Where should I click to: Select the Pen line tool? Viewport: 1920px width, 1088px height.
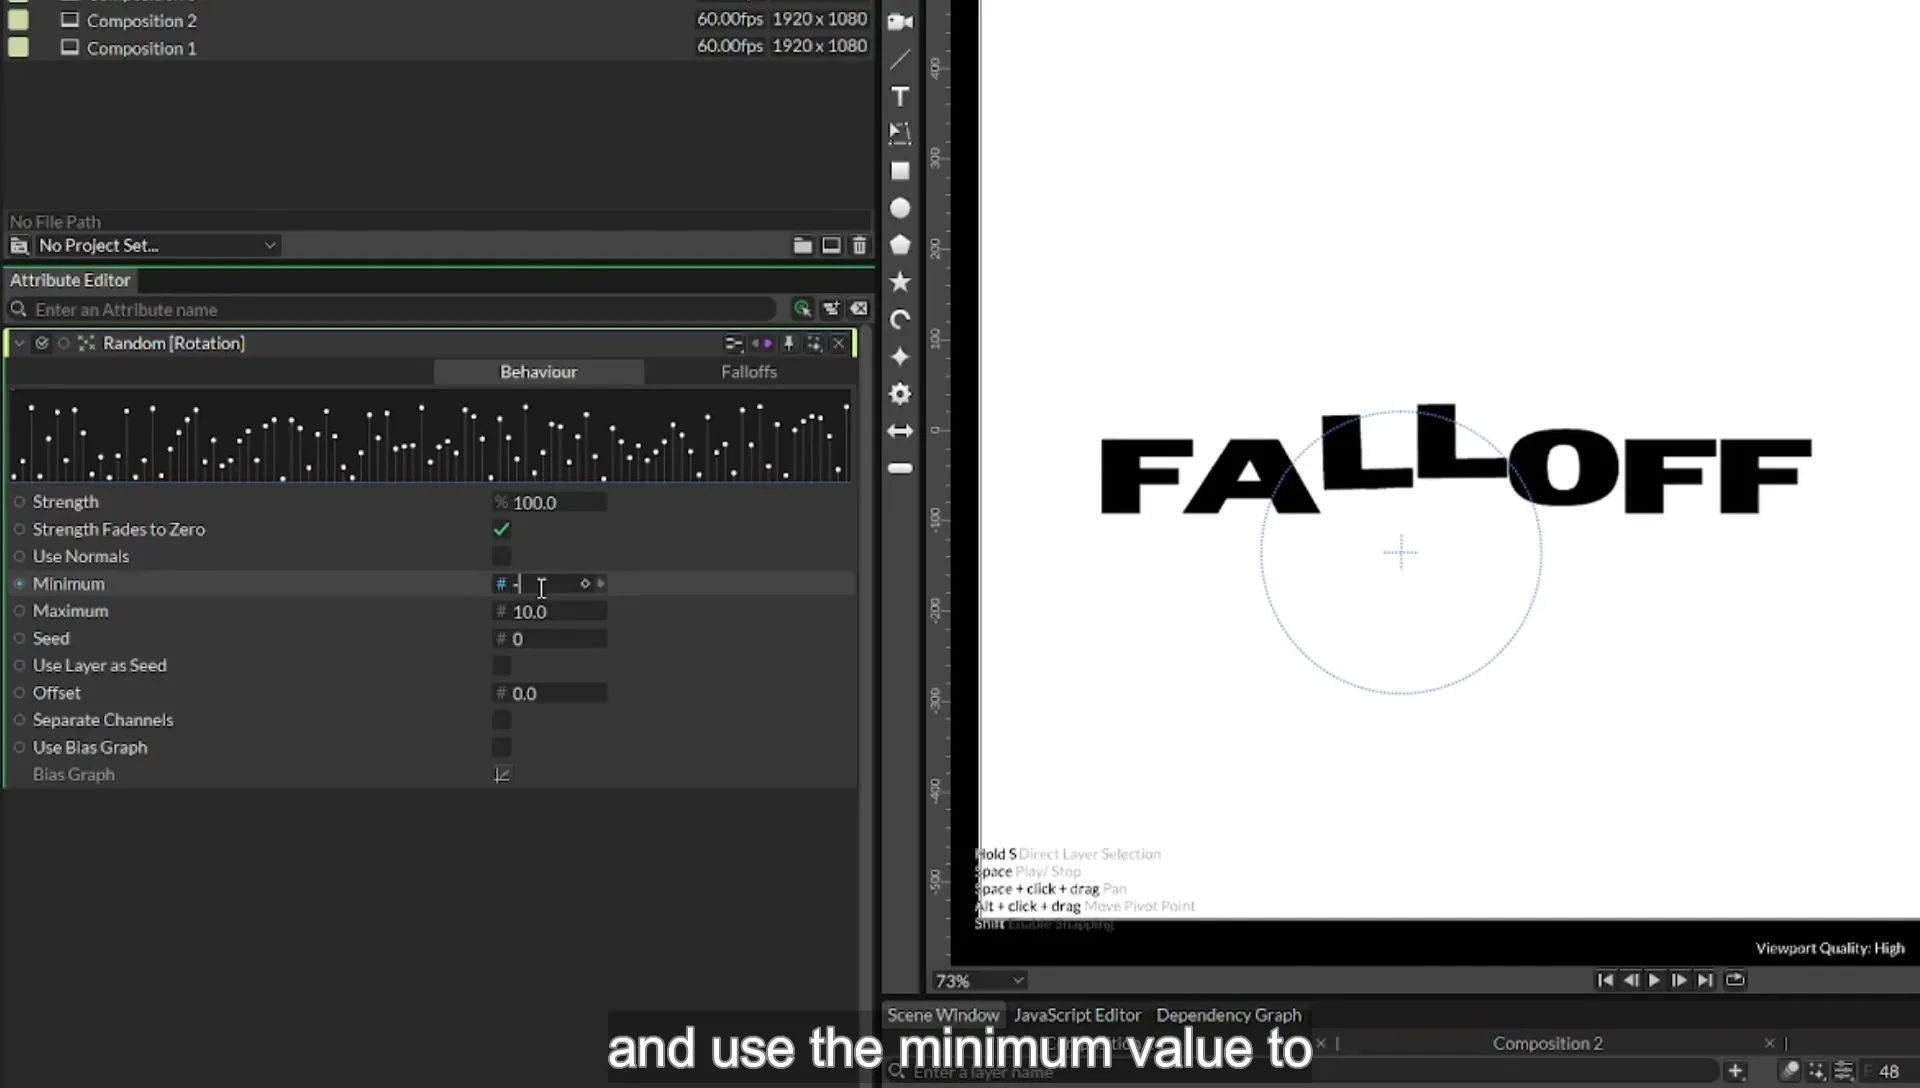pyautogui.click(x=900, y=59)
